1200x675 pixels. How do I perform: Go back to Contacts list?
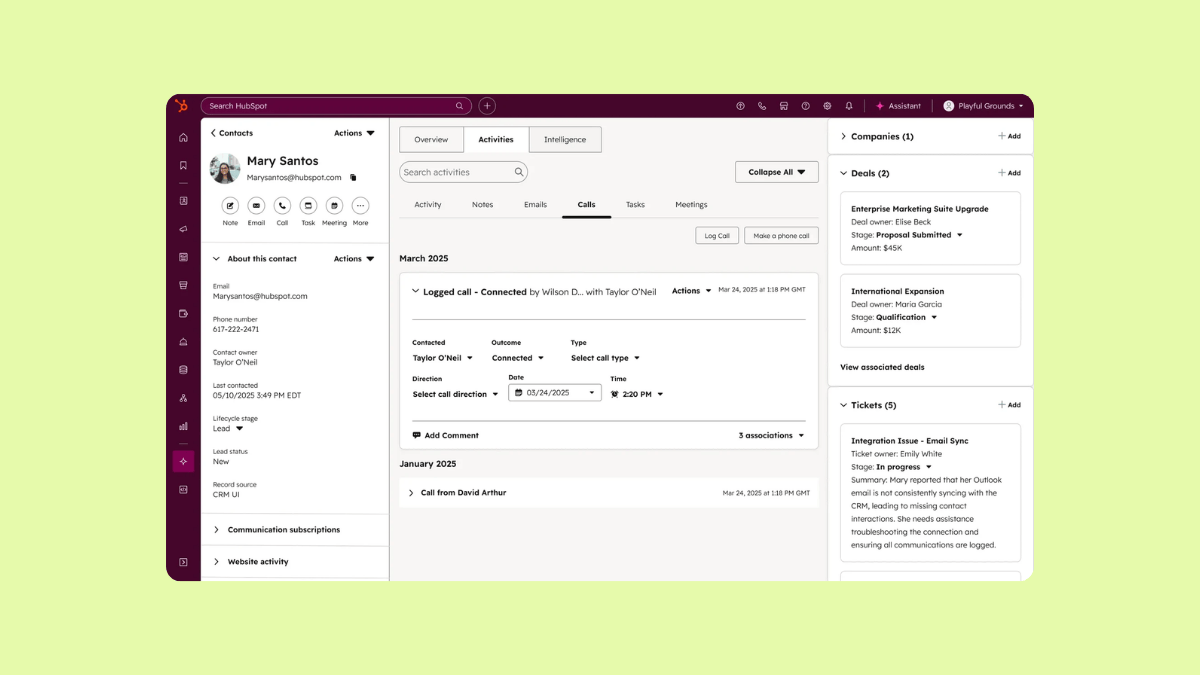coord(232,133)
